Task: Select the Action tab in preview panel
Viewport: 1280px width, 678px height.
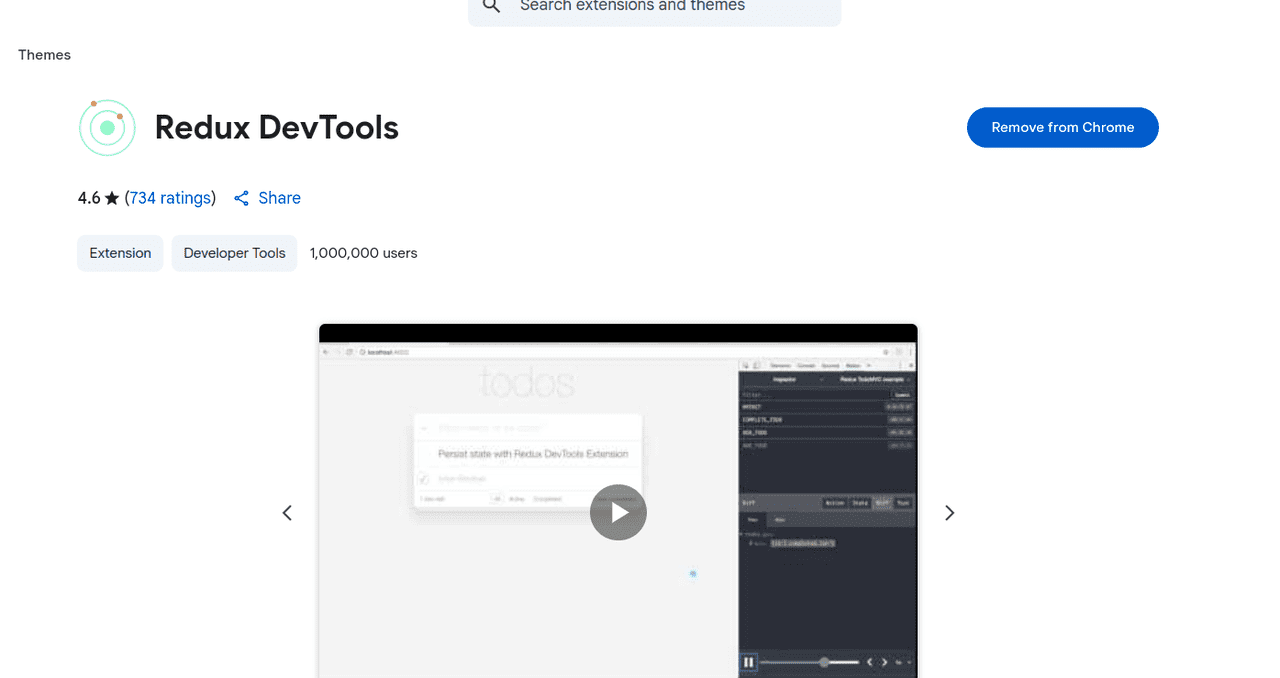Action: pos(834,503)
